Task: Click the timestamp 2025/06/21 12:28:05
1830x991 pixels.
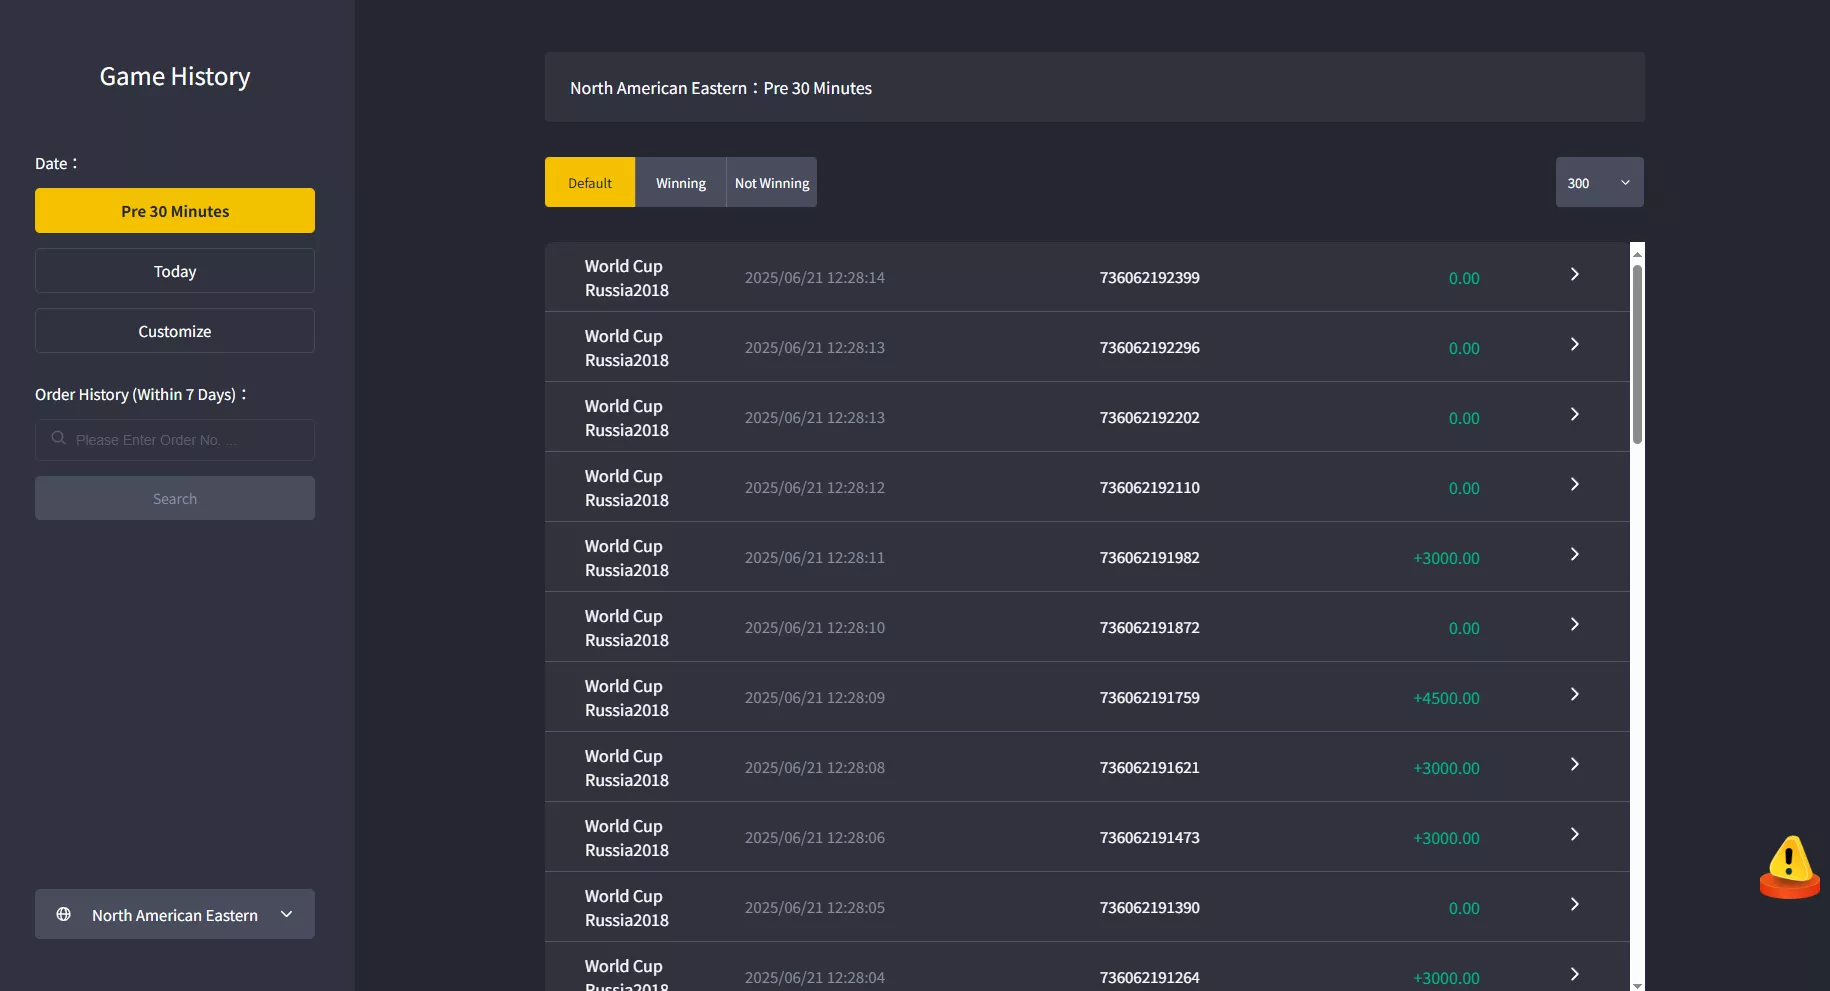Action: tap(815, 907)
